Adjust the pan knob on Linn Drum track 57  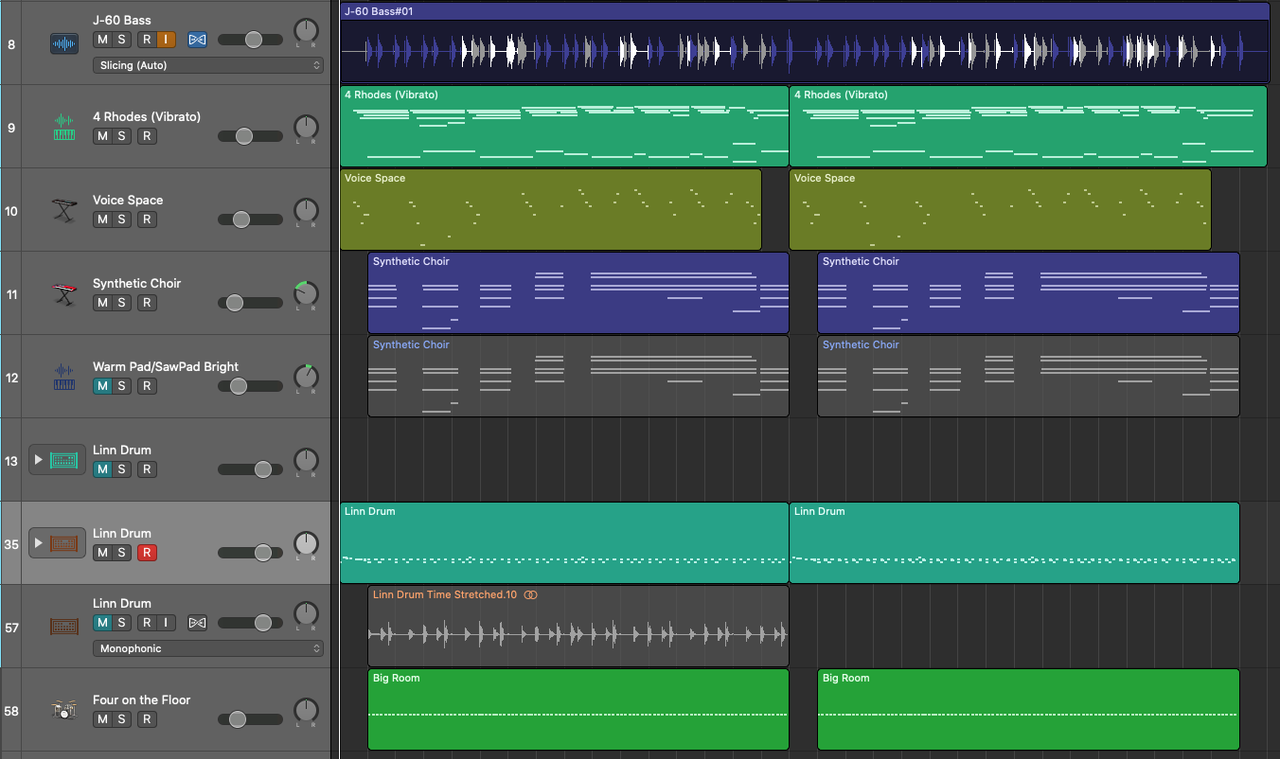(x=306, y=614)
